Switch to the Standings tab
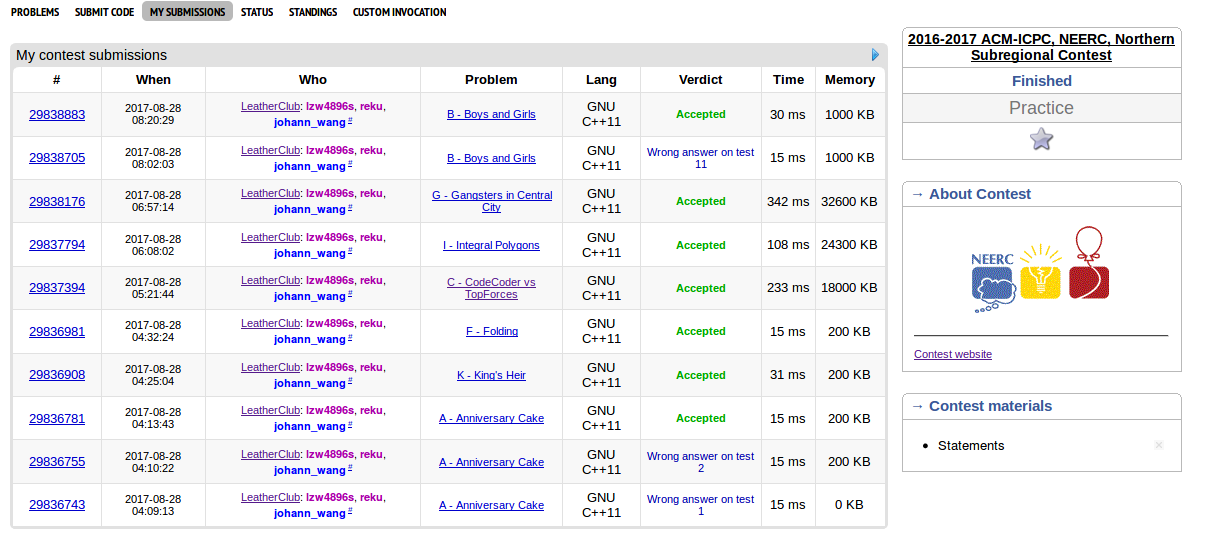Image resolution: width=1207 pixels, height=542 pixels. (x=313, y=12)
